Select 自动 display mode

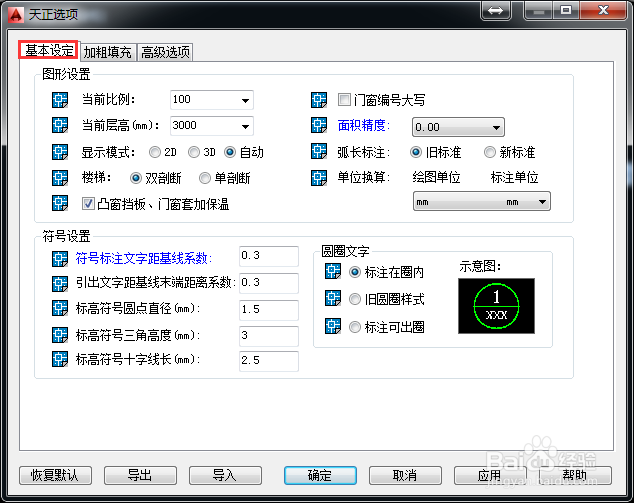(x=230, y=152)
